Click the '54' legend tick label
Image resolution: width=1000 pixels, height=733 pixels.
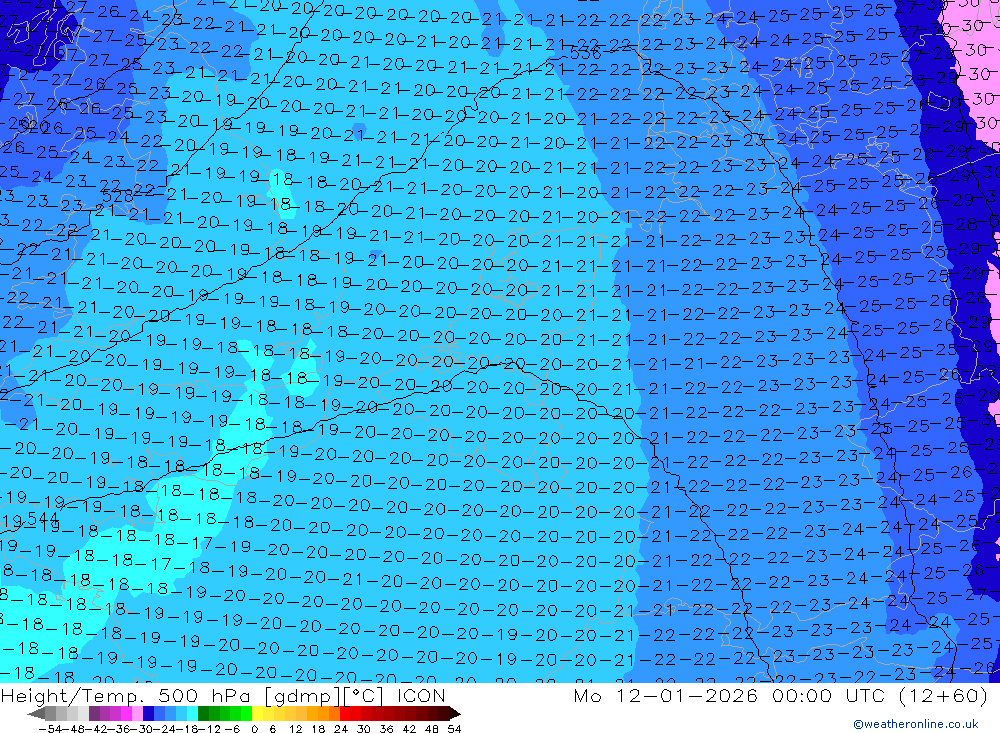454,729
